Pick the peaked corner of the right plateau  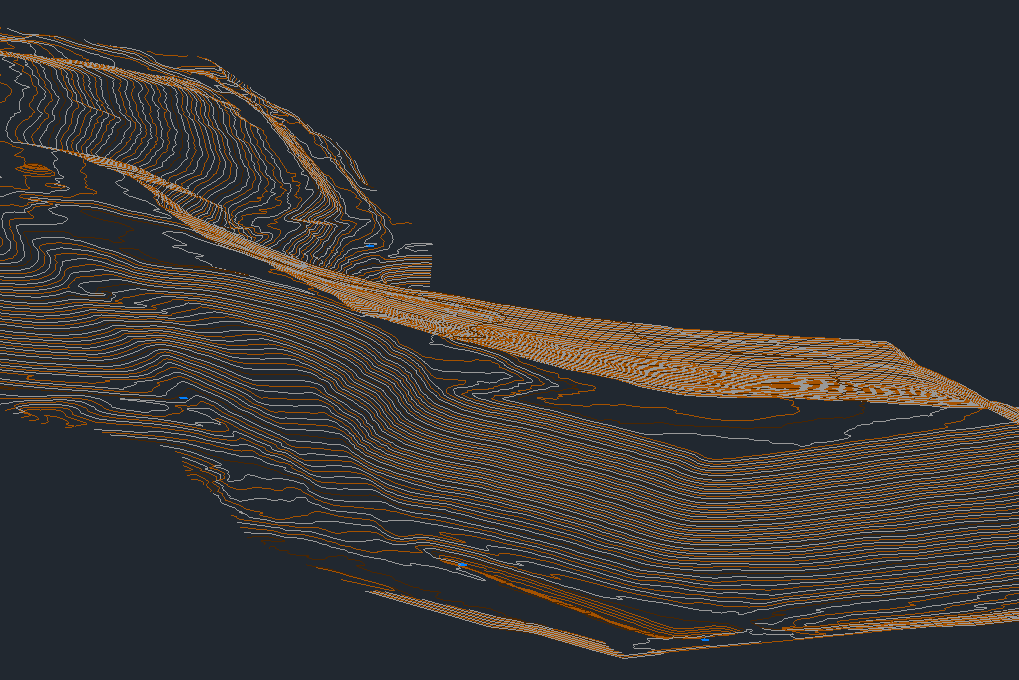(x=890, y=343)
